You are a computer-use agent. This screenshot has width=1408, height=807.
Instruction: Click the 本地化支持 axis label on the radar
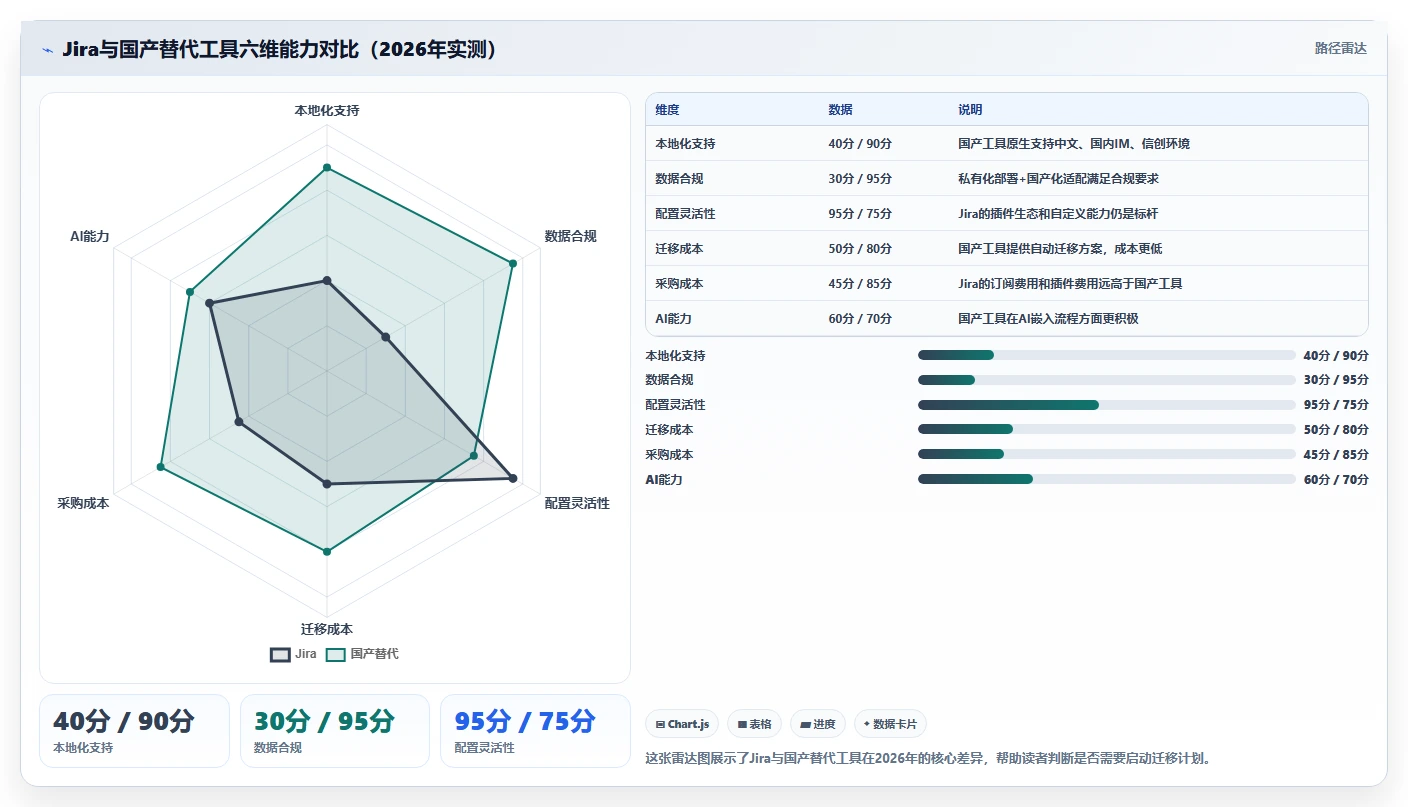tap(326, 111)
